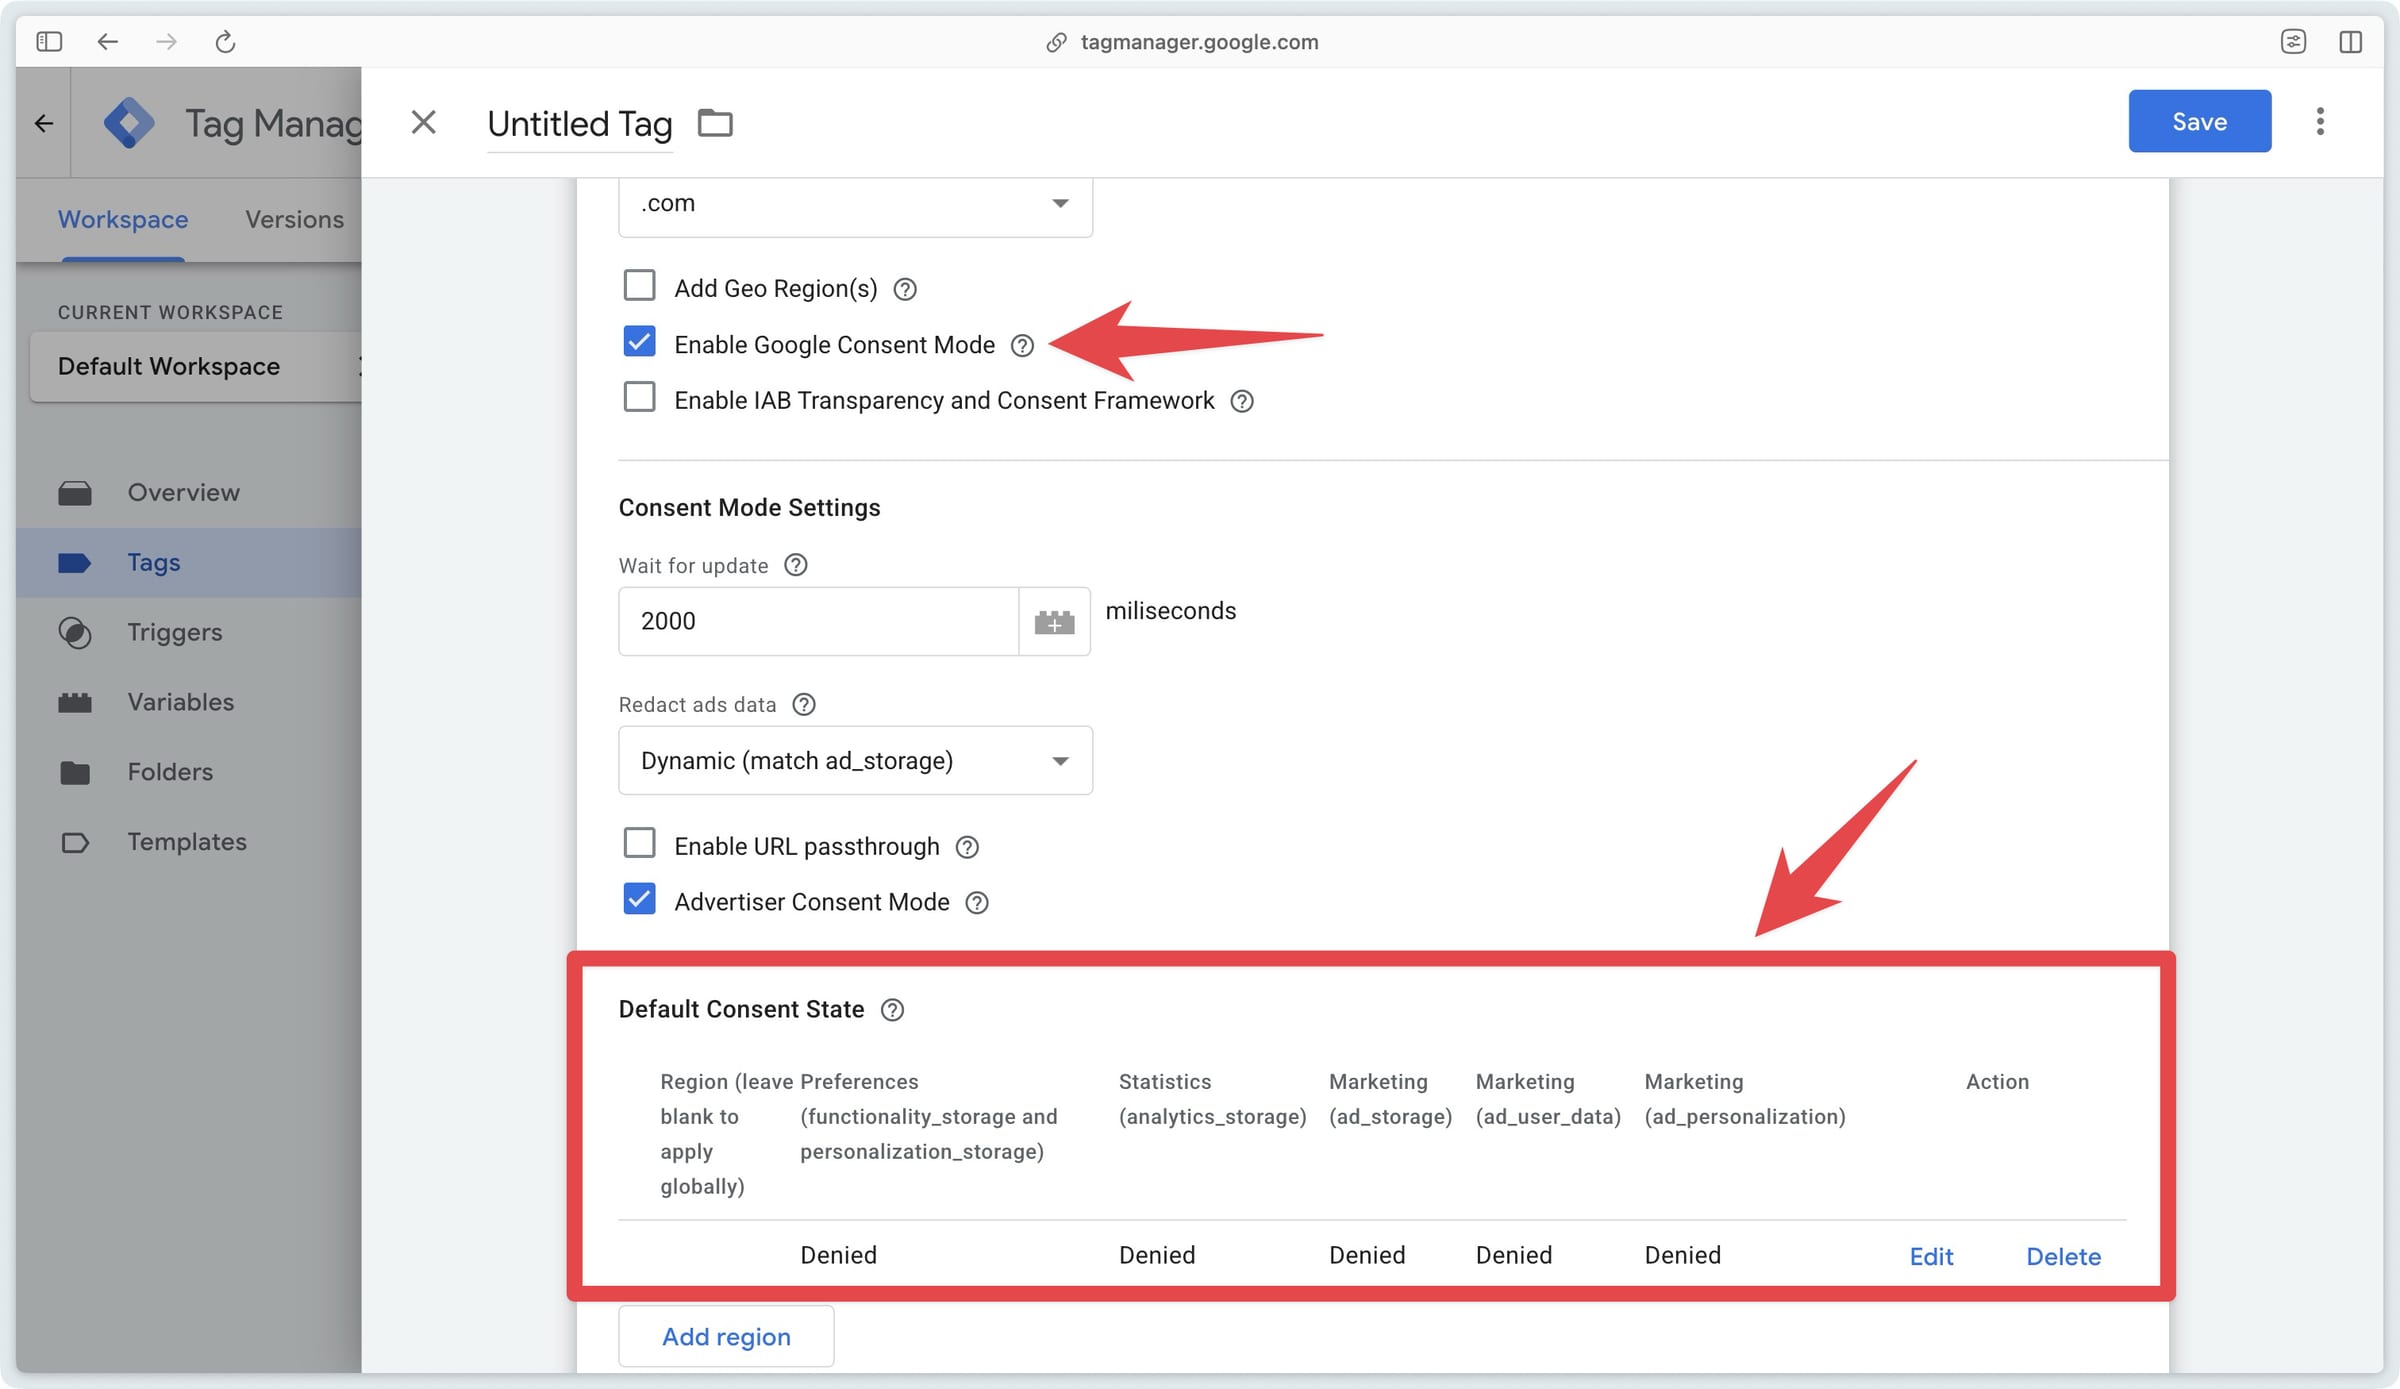Open the browser split view icon
Screen dimensions: 2400x1389
[x=2351, y=41]
